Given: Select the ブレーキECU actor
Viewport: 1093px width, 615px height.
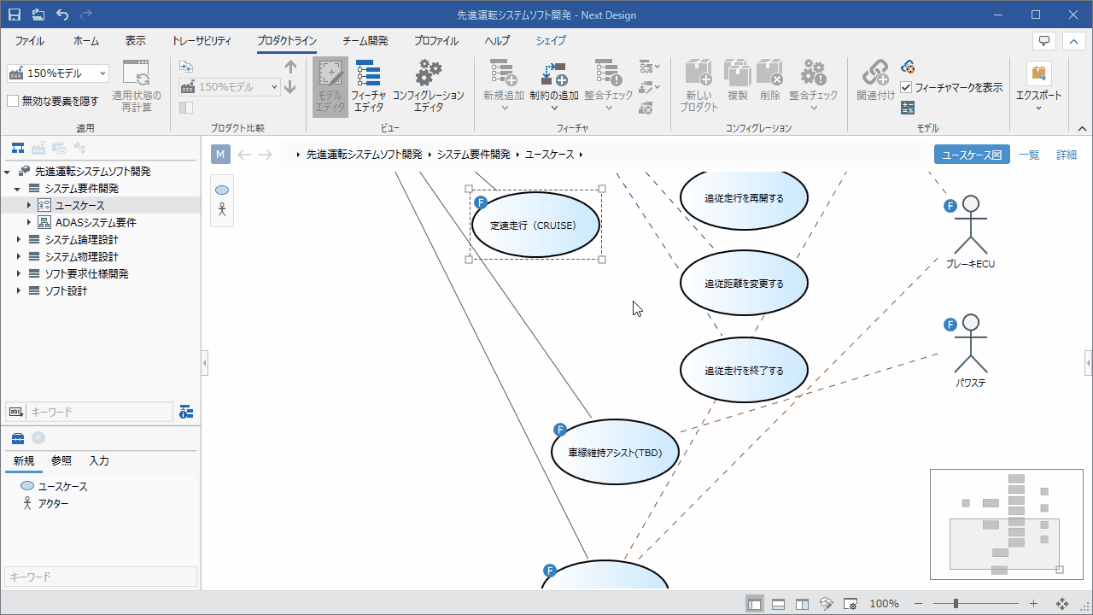Looking at the screenshot, I should pos(970,232).
